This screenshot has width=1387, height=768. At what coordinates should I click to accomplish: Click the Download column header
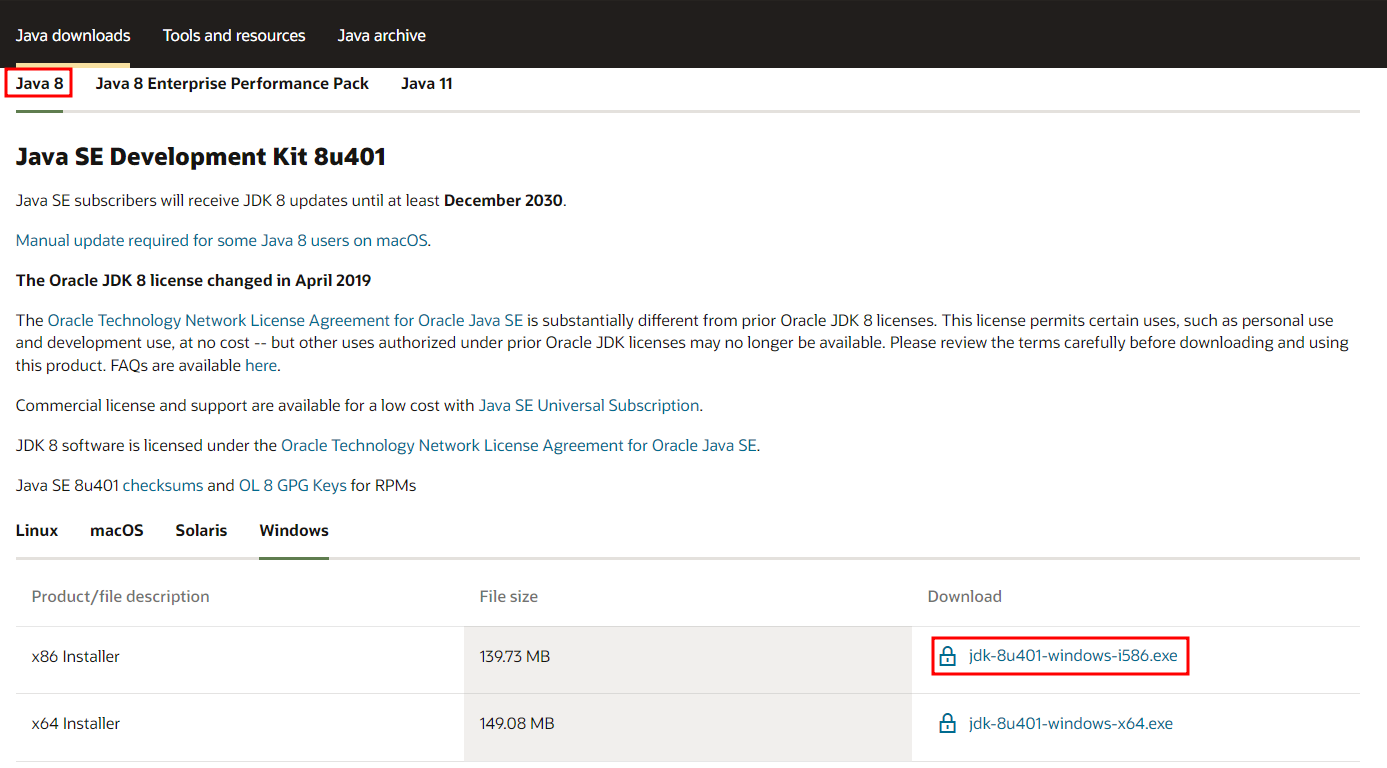(965, 596)
